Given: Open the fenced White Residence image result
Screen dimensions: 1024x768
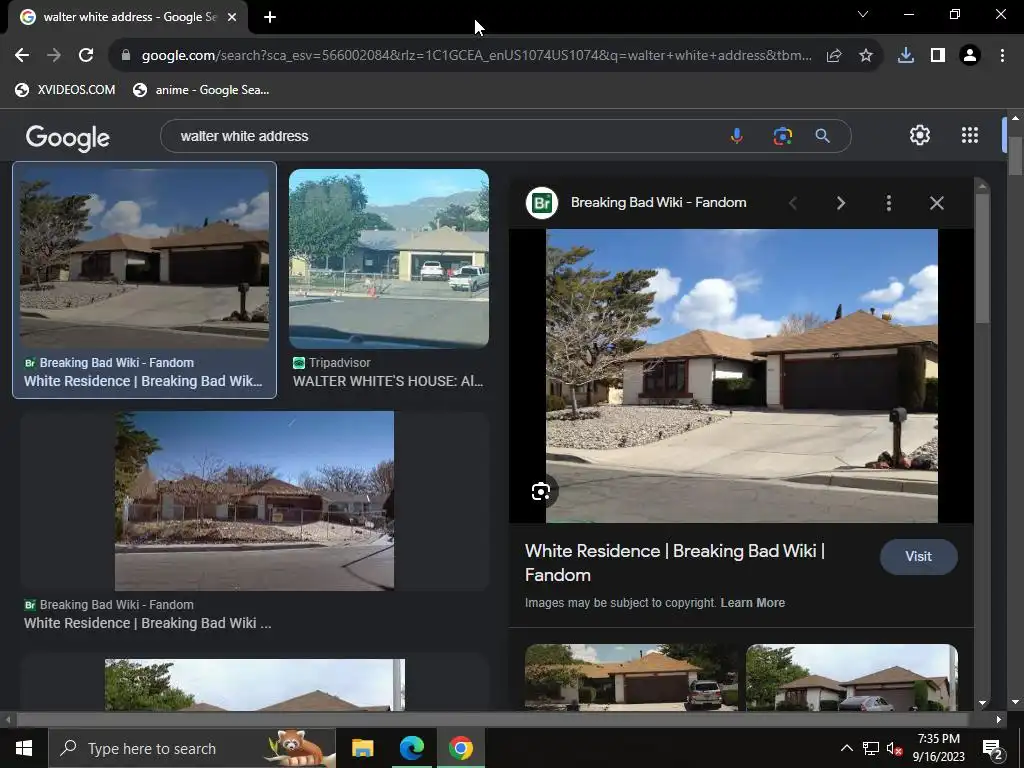Looking at the screenshot, I should click(255, 500).
